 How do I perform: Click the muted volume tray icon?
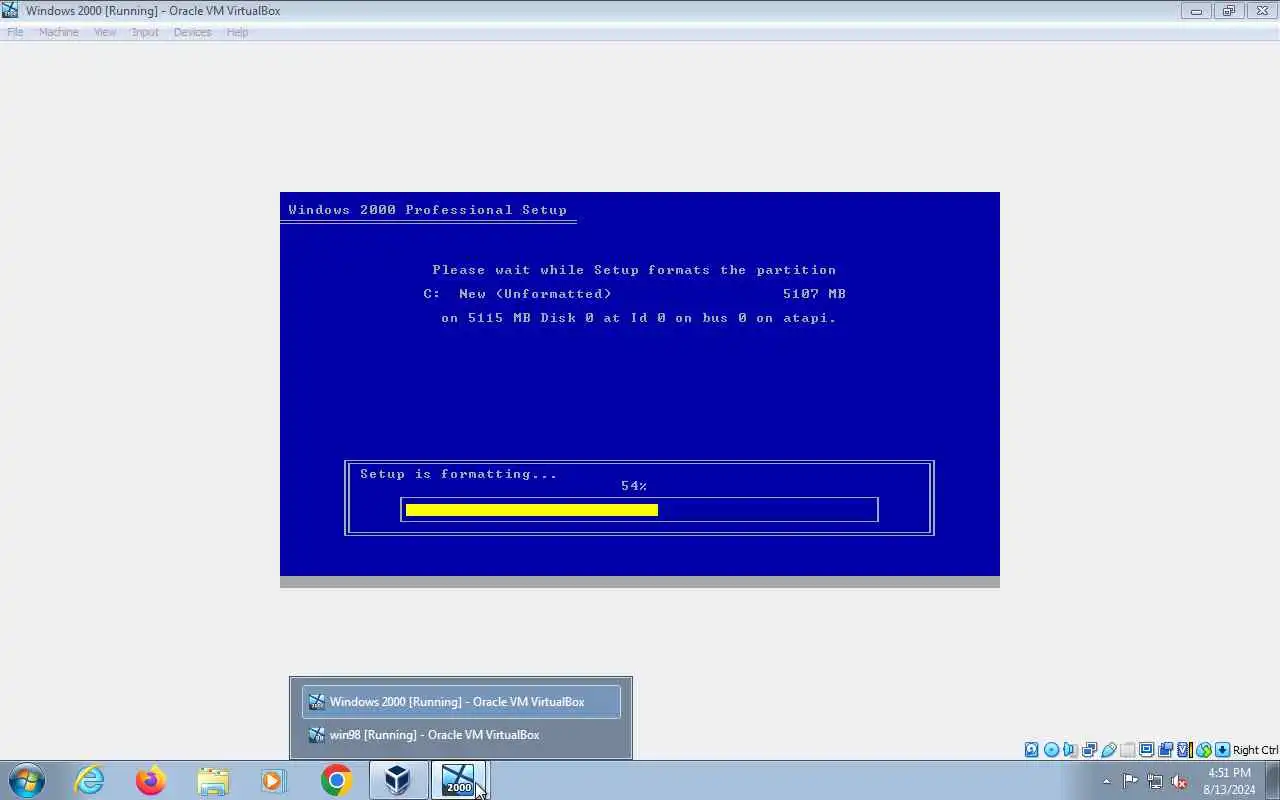click(x=1180, y=781)
